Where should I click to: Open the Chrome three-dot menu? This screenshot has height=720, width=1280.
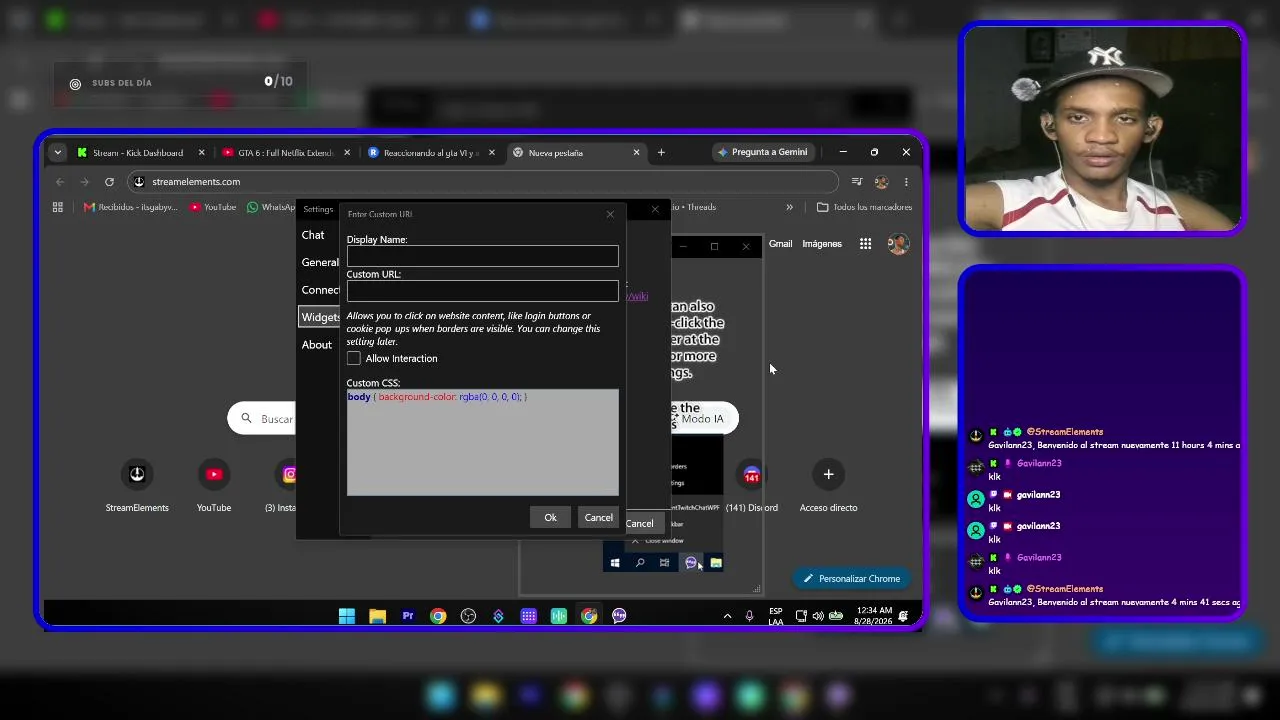(x=906, y=182)
